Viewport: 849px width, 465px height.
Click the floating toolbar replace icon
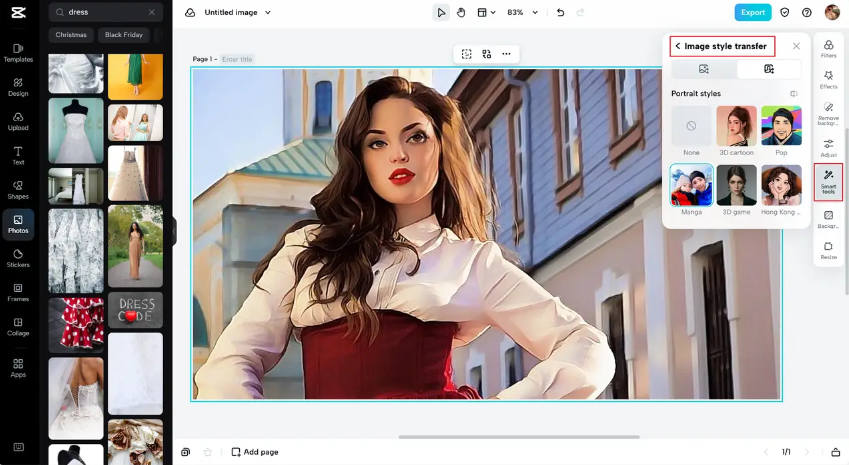[x=486, y=54]
